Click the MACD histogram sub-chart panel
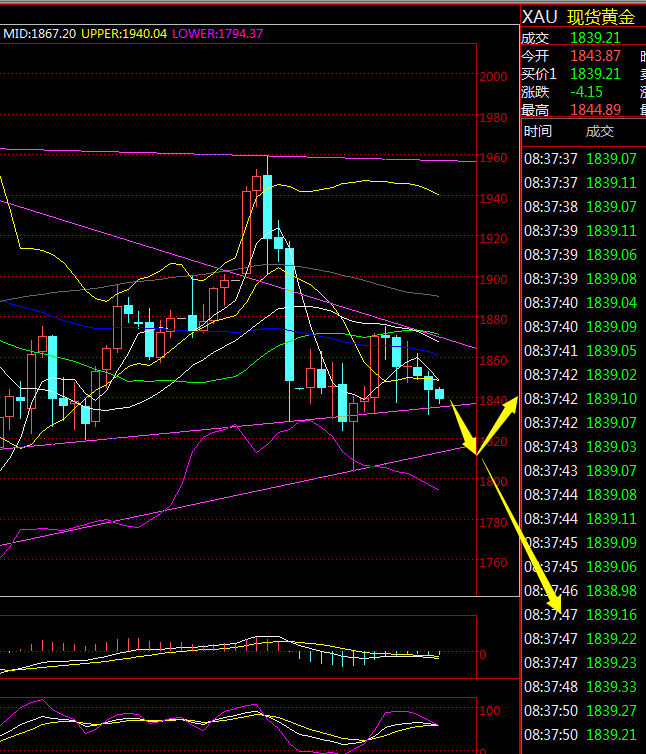 pyautogui.click(x=240, y=648)
